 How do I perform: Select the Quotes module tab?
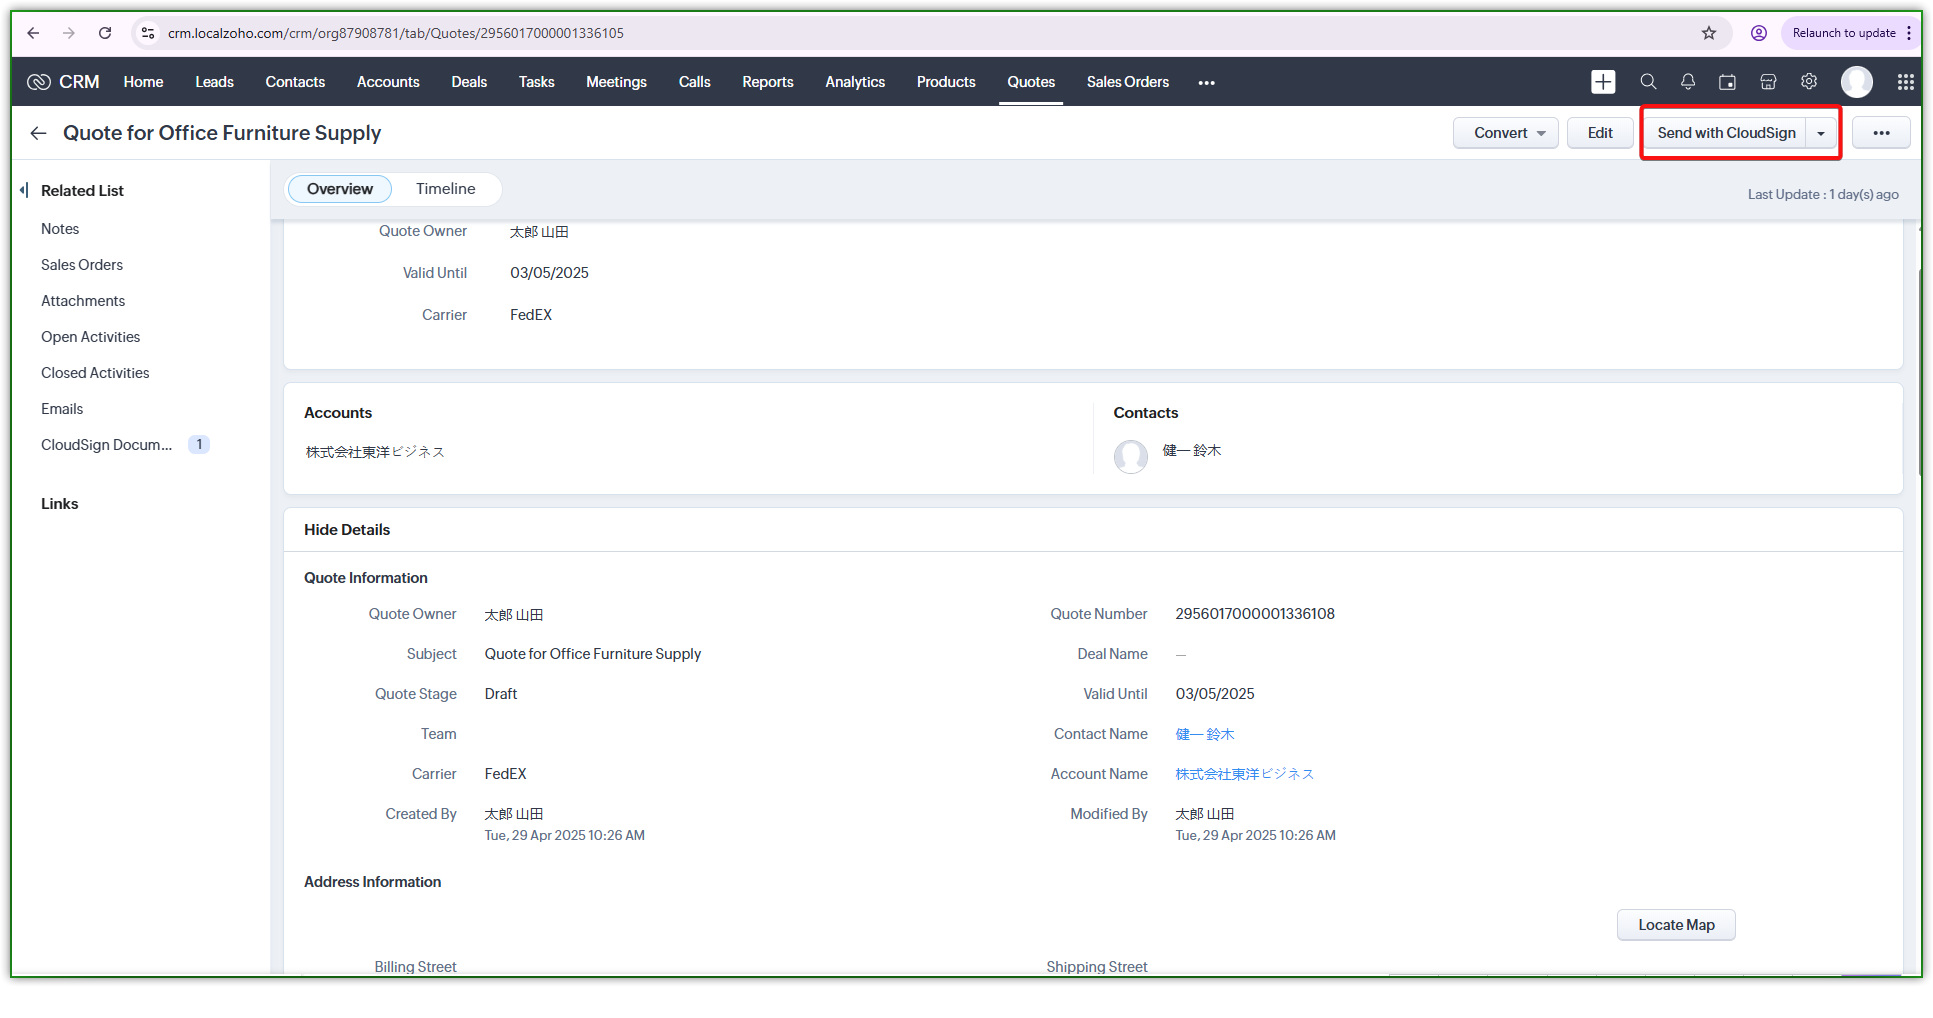(1031, 82)
